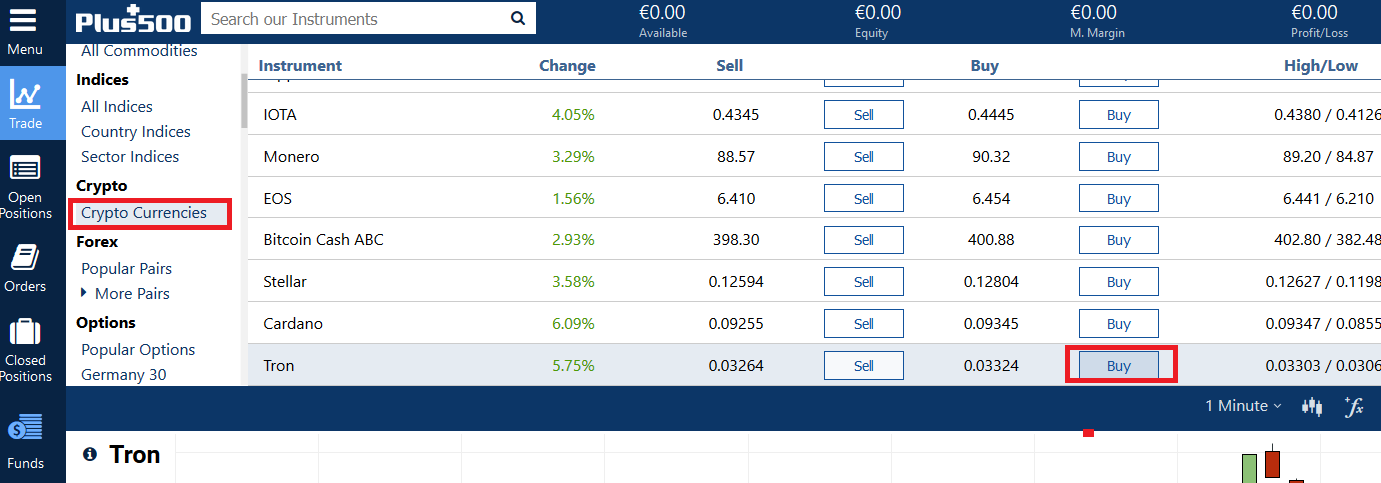Select All Indices category
Screen dimensions: 1381x483
[x=117, y=107]
